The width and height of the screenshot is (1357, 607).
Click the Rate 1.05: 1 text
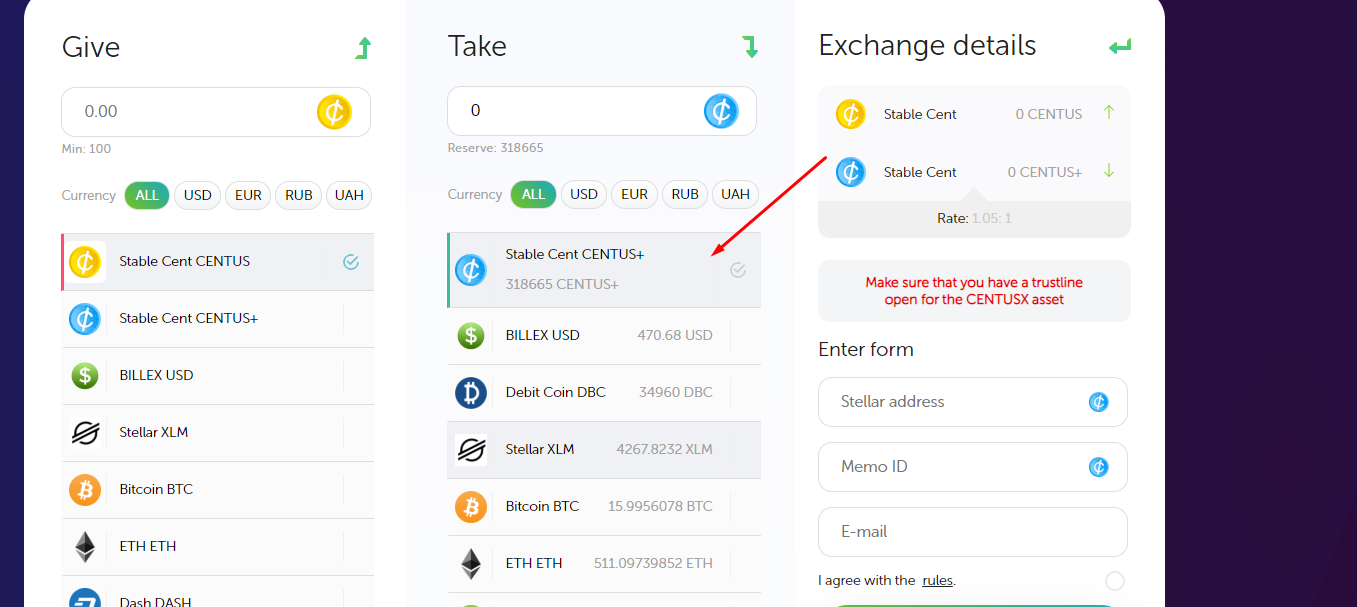(974, 218)
